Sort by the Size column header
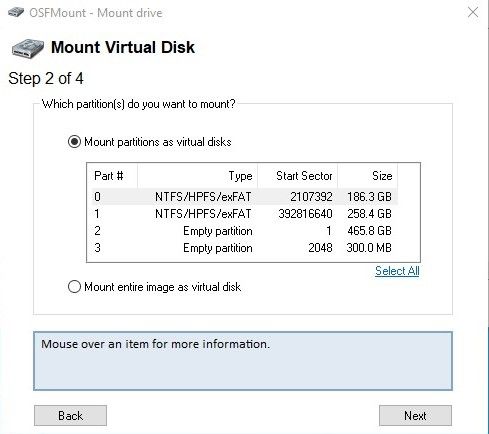 [x=367, y=176]
